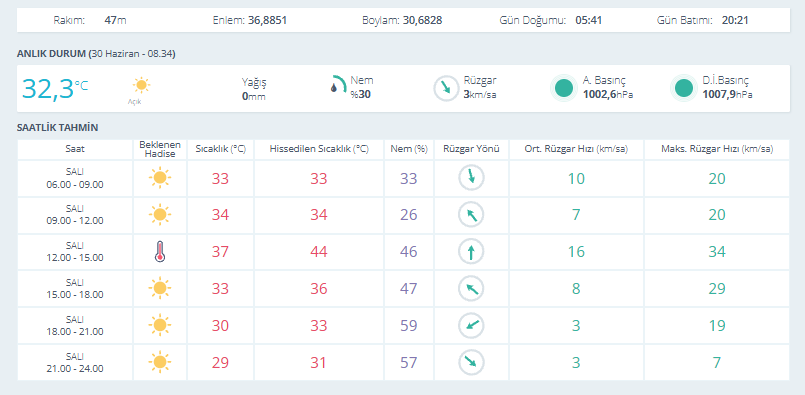The height and width of the screenshot is (395, 805).
Task: Click the Ort. Rüzgar Hızı column header
Action: click(576, 149)
